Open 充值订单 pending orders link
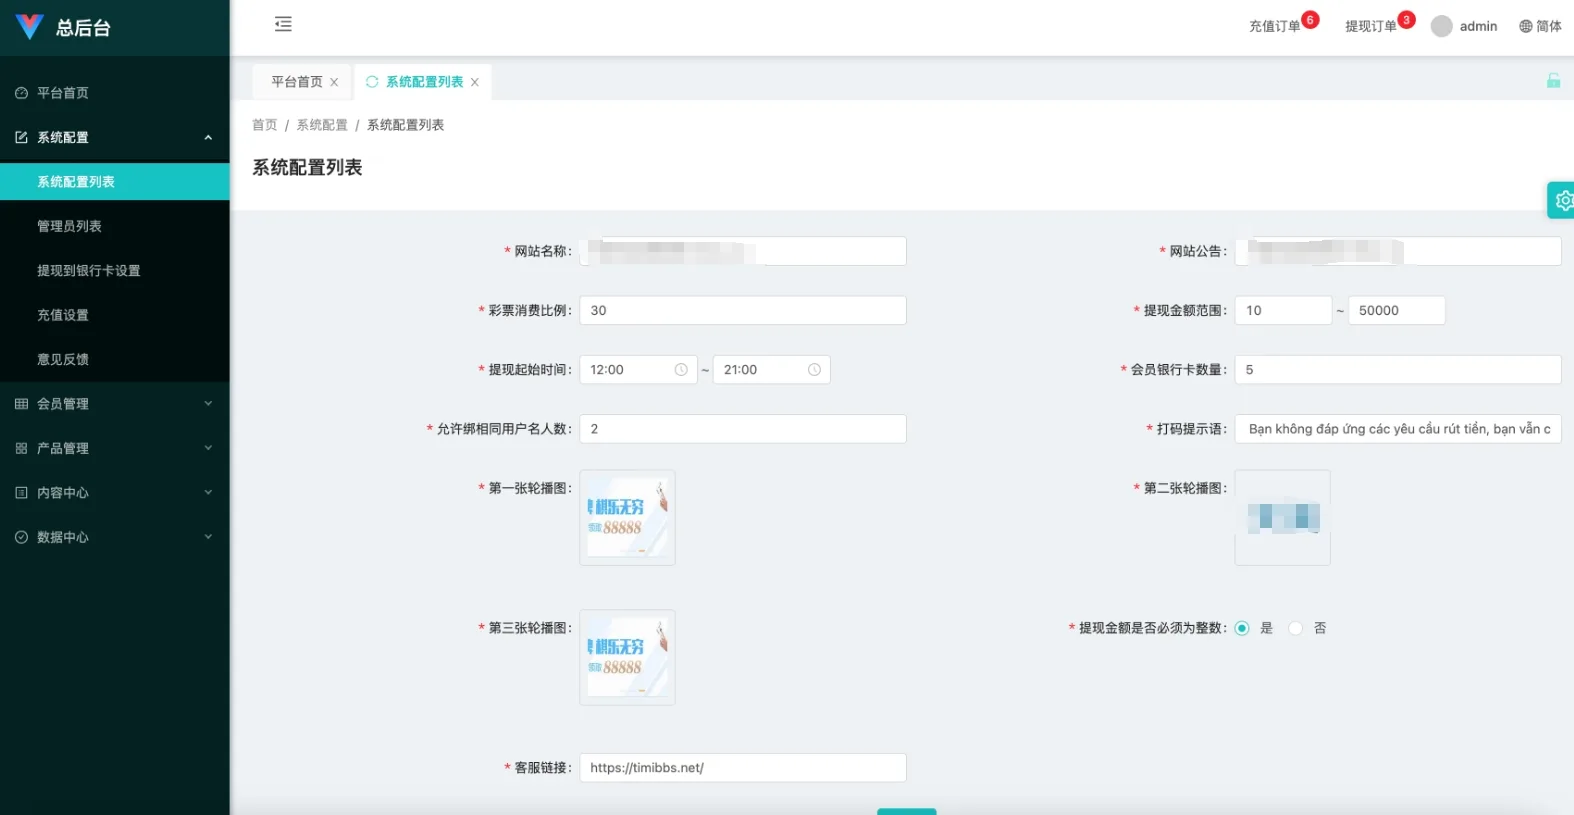1574x815 pixels. pos(1274,26)
